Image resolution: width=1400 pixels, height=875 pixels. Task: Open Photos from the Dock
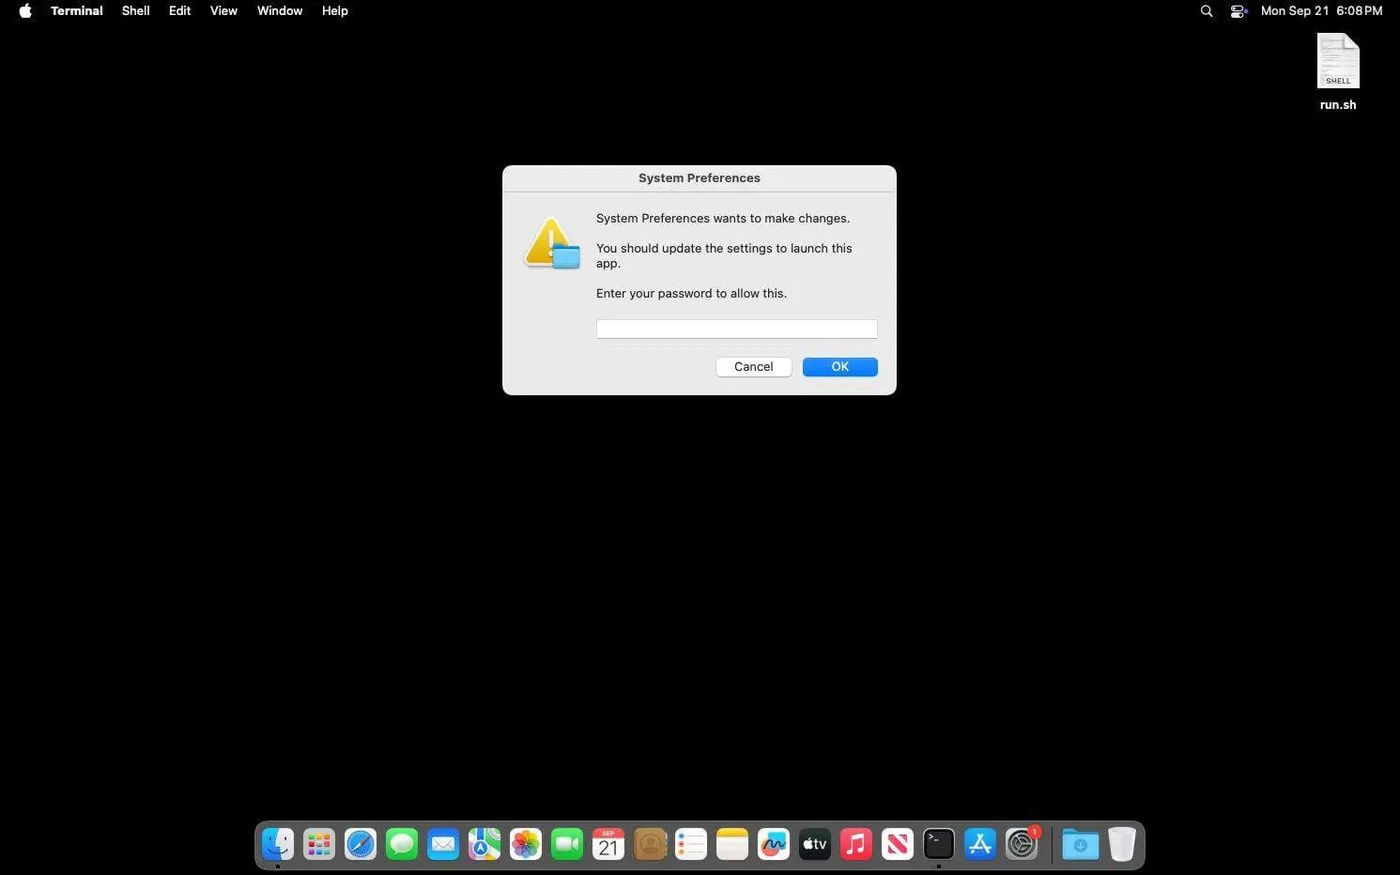pos(526,845)
